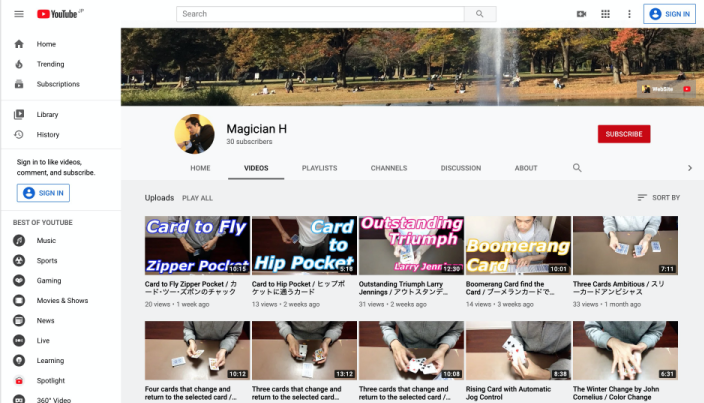Viewport: 704px width, 403px height.
Task: Click Card to Hip Pocket title
Action: tap(299, 288)
